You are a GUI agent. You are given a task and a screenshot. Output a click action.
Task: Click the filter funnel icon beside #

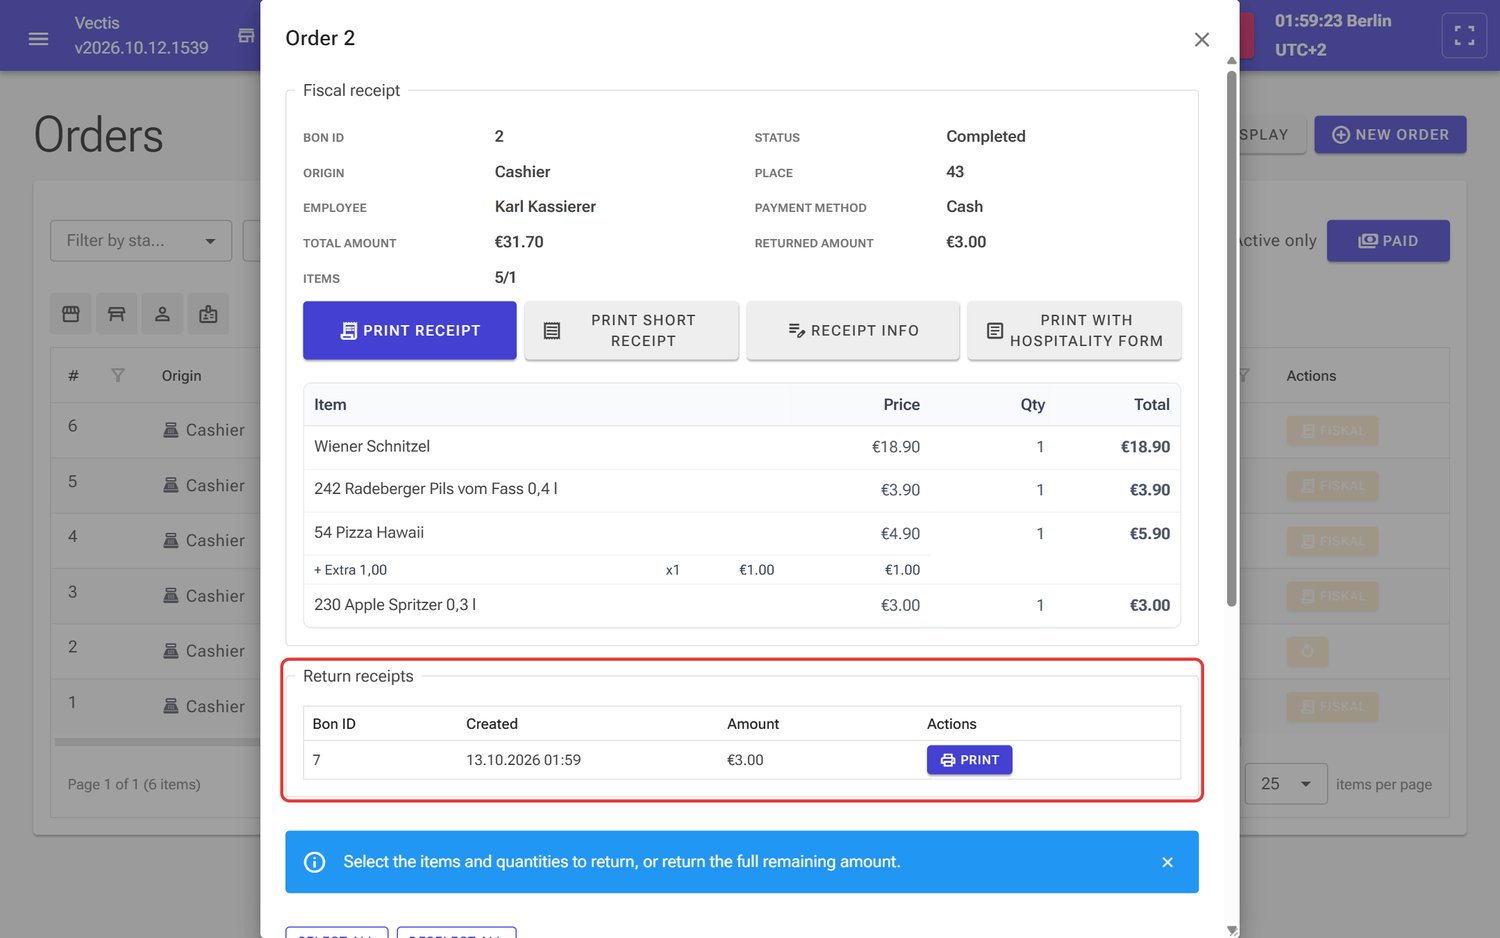[118, 376]
